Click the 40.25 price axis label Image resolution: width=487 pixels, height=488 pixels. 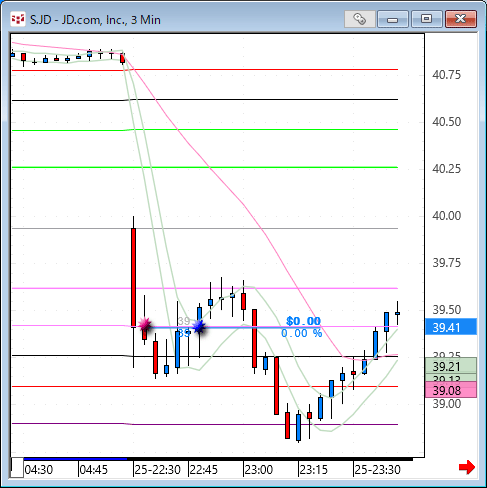[447, 169]
